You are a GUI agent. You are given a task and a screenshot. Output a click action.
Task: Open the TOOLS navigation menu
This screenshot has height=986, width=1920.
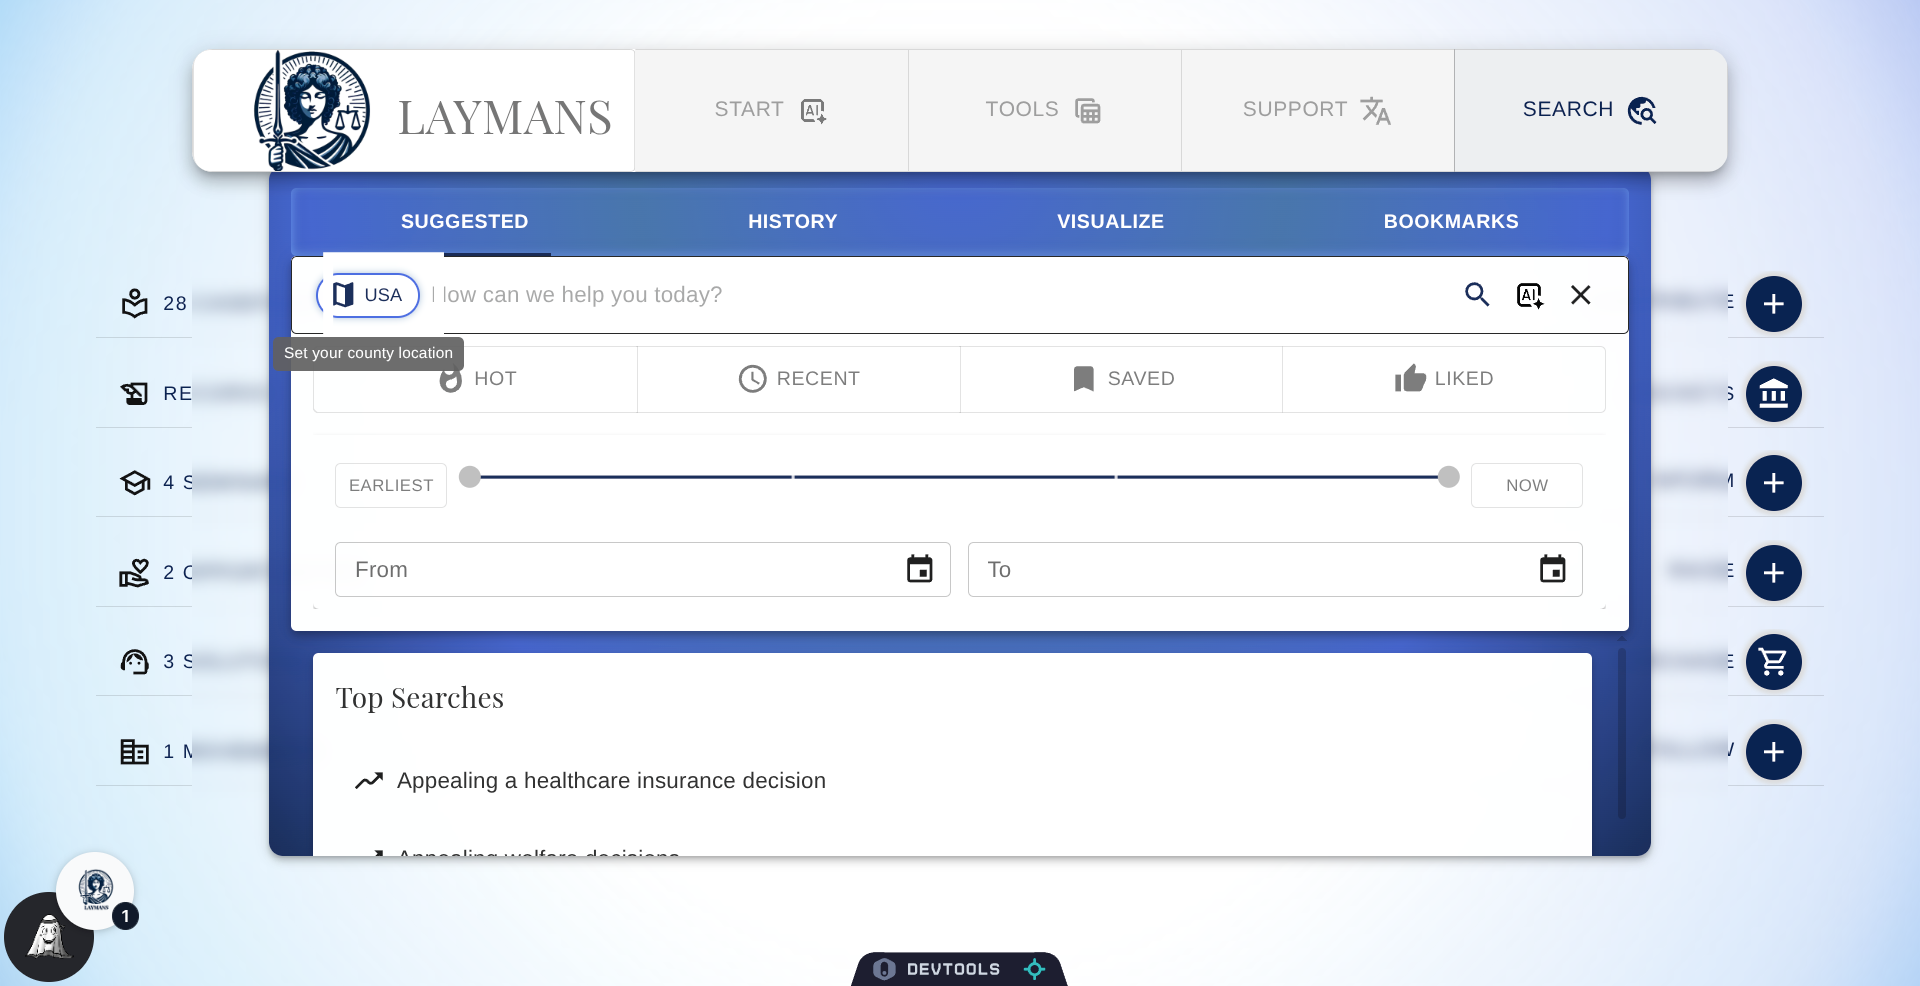click(1044, 110)
